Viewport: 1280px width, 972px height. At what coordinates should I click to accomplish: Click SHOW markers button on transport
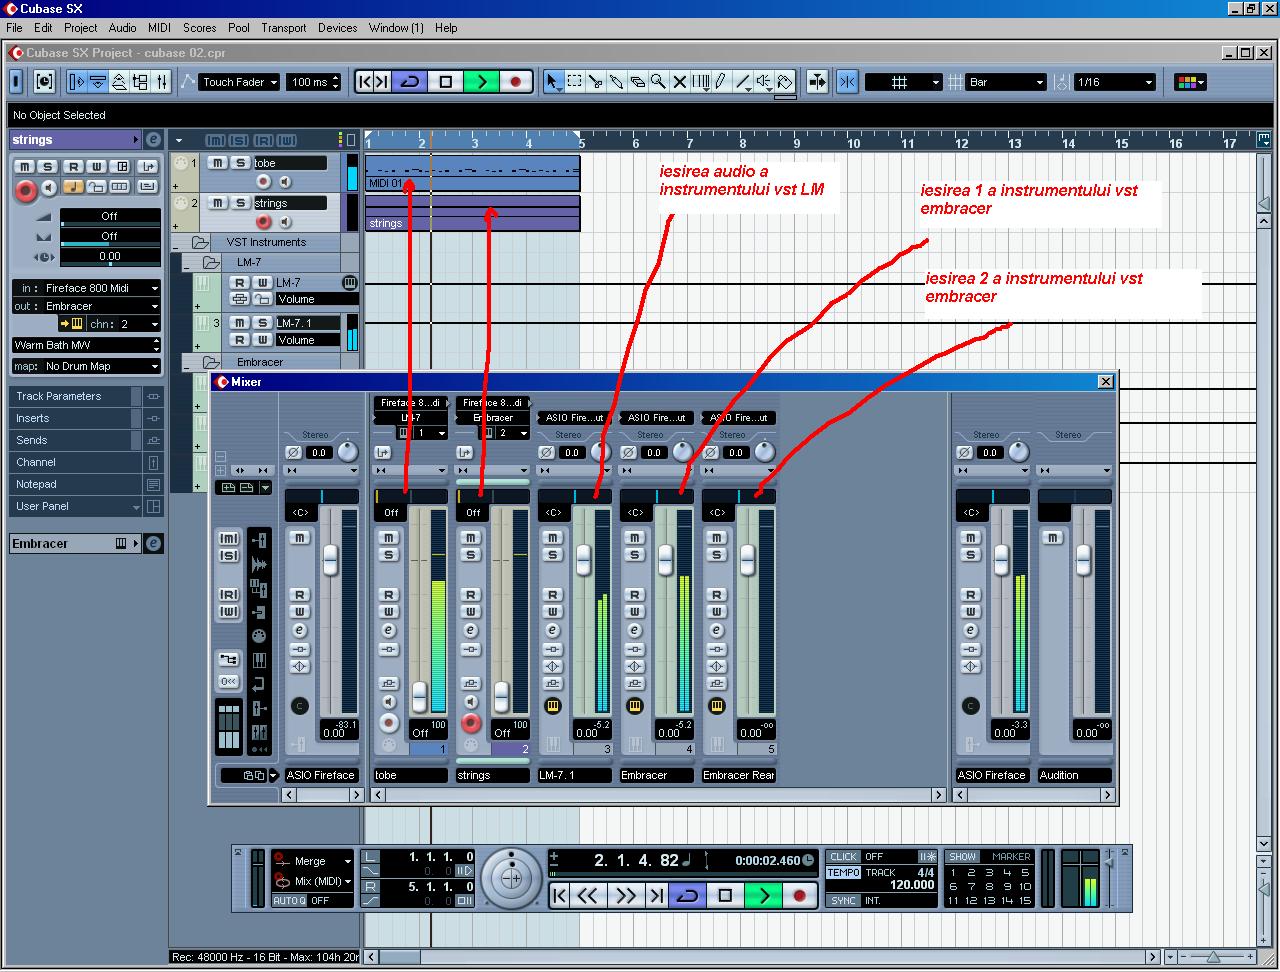[x=962, y=857]
